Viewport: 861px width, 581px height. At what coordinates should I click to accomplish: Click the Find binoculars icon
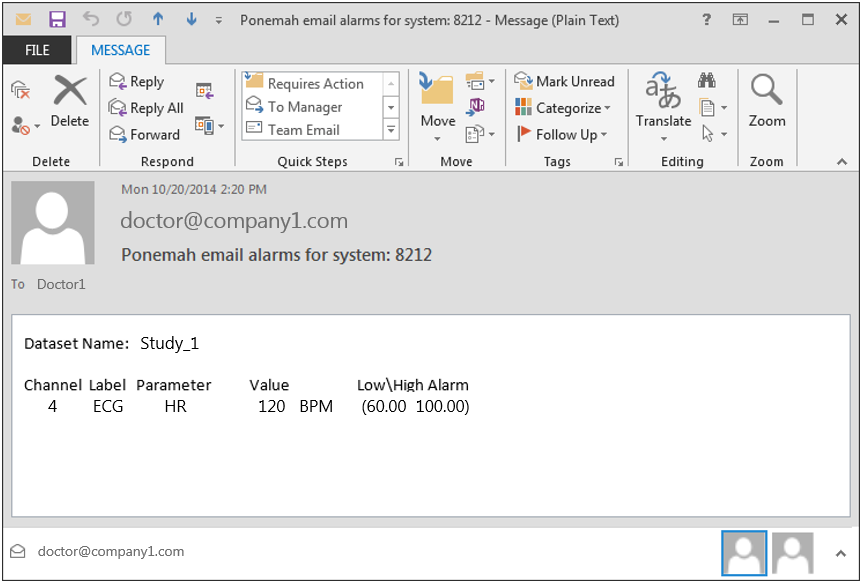point(707,78)
